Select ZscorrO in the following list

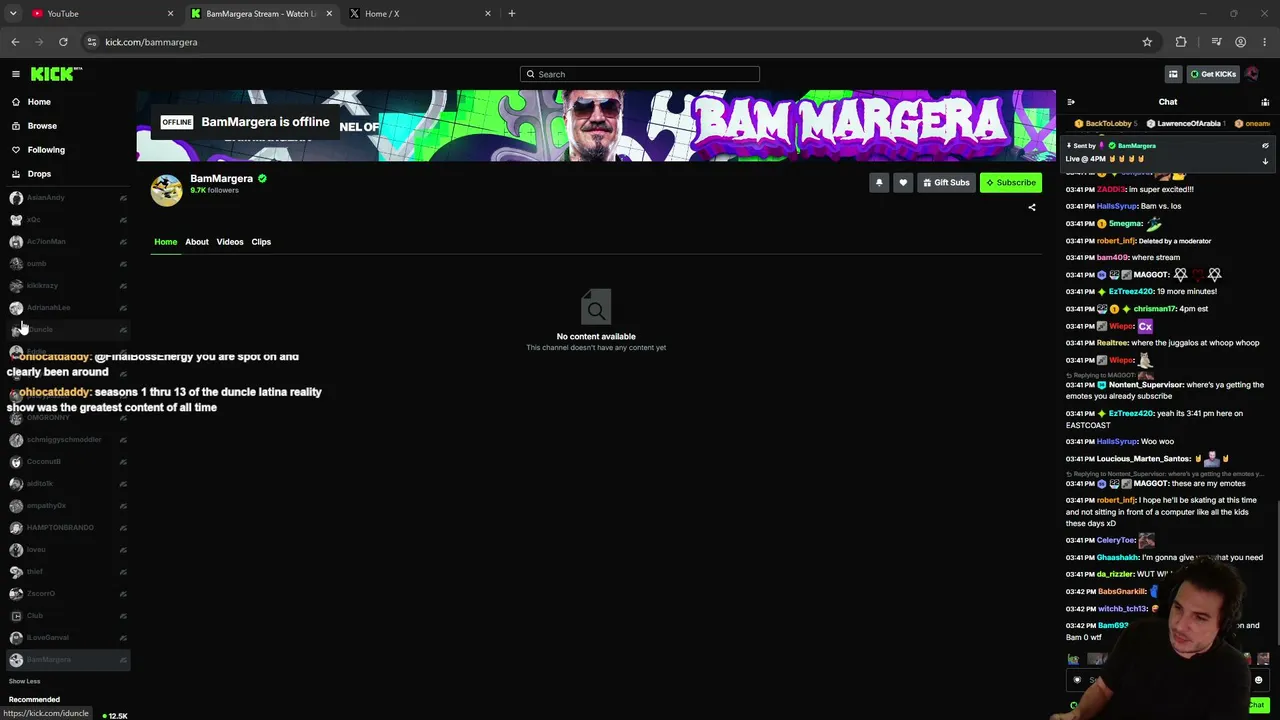[x=68, y=594]
